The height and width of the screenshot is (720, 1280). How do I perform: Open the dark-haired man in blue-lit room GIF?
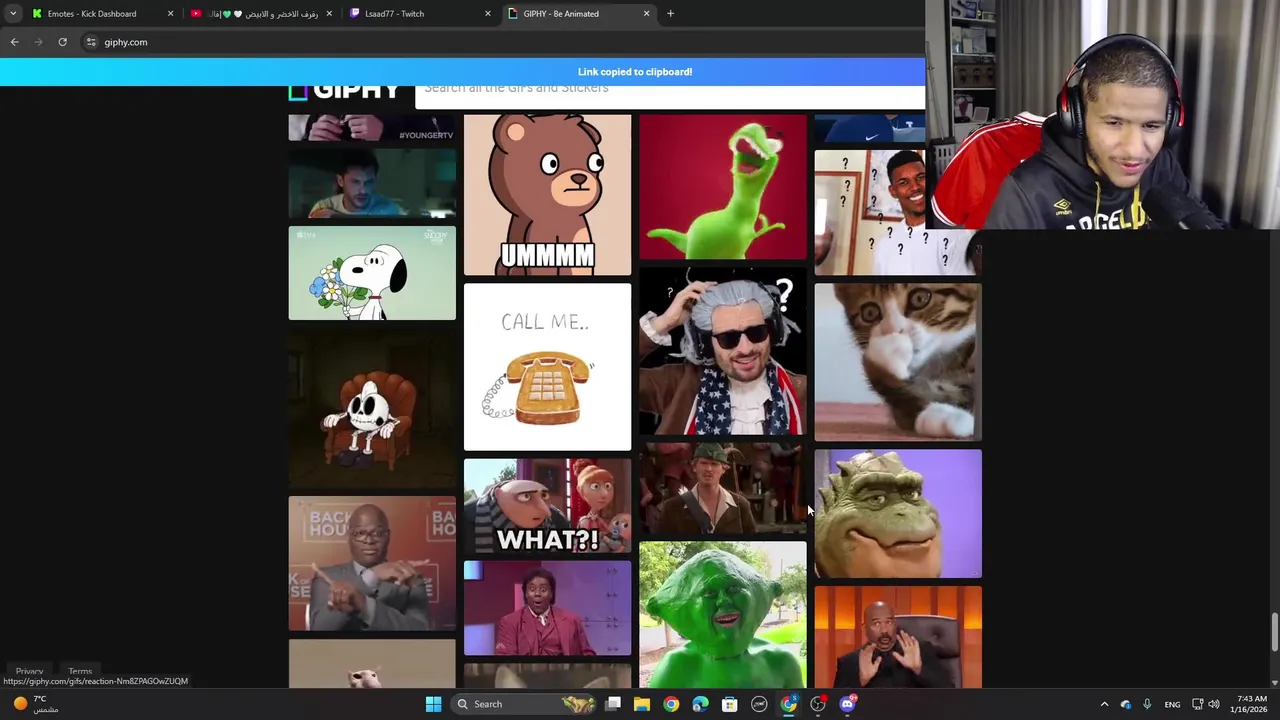click(372, 183)
